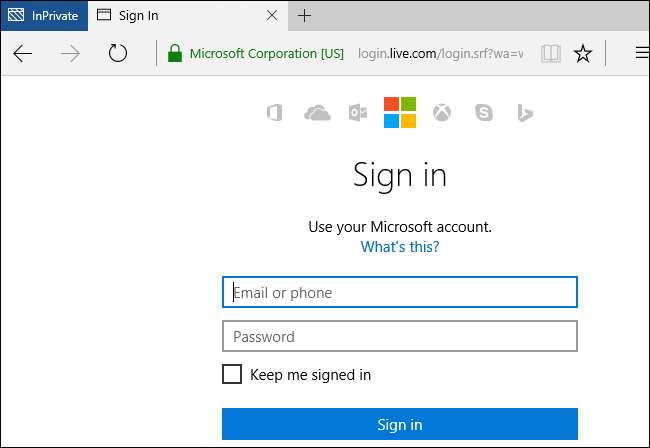Click Microsoft Corporation [US] certificate label
650x448 pixels.
click(267, 53)
